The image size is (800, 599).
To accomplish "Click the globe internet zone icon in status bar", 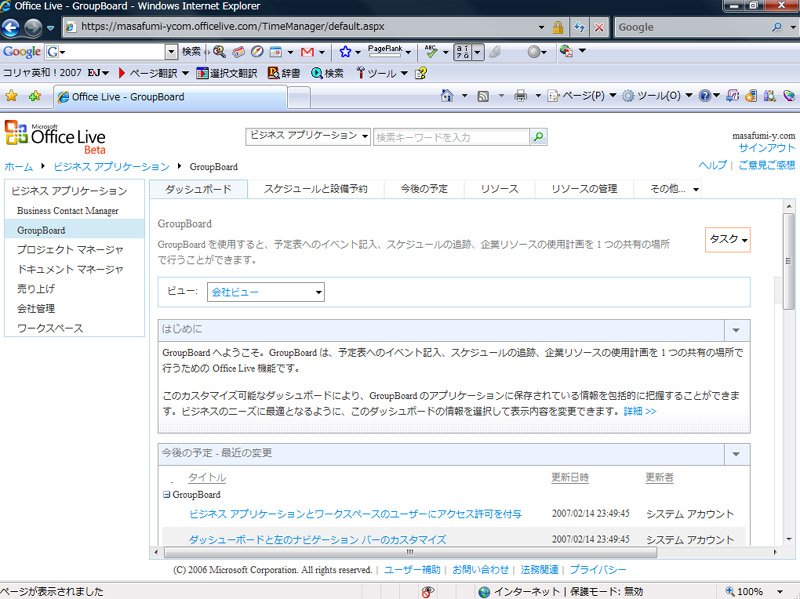I will [x=484, y=591].
